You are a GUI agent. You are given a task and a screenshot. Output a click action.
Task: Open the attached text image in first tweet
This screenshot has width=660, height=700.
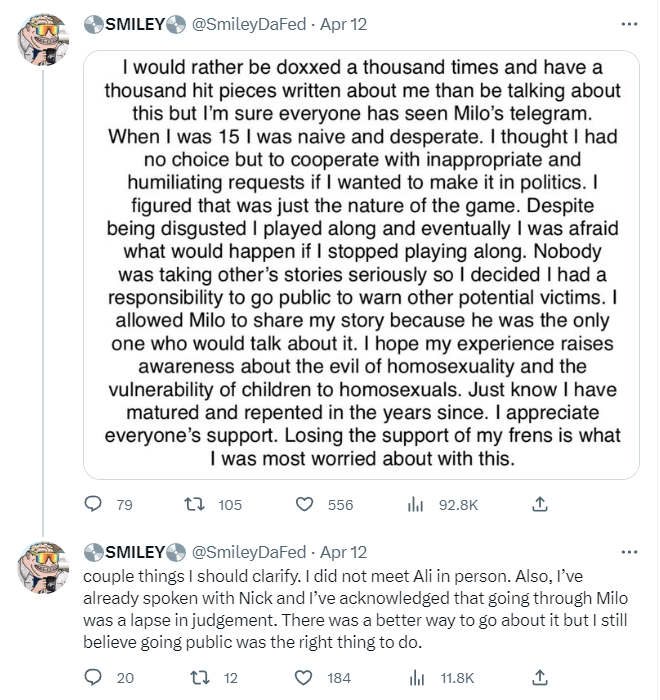[361, 265]
